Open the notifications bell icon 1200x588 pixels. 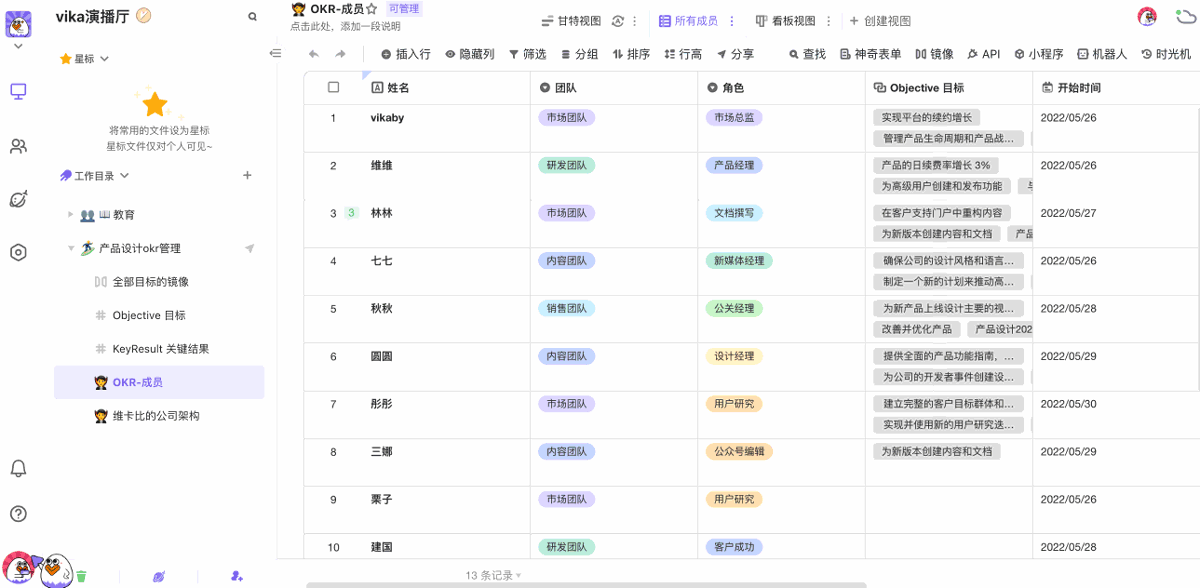[18, 468]
